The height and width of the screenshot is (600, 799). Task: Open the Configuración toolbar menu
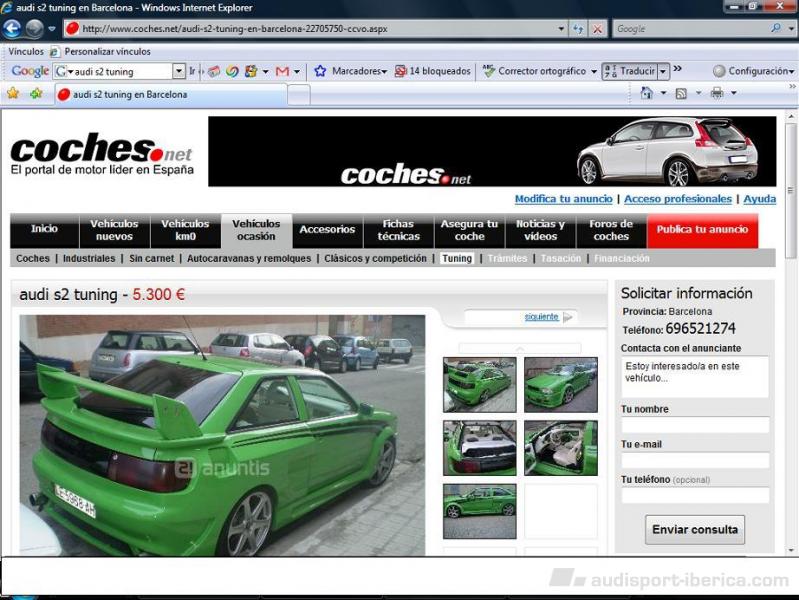click(753, 71)
